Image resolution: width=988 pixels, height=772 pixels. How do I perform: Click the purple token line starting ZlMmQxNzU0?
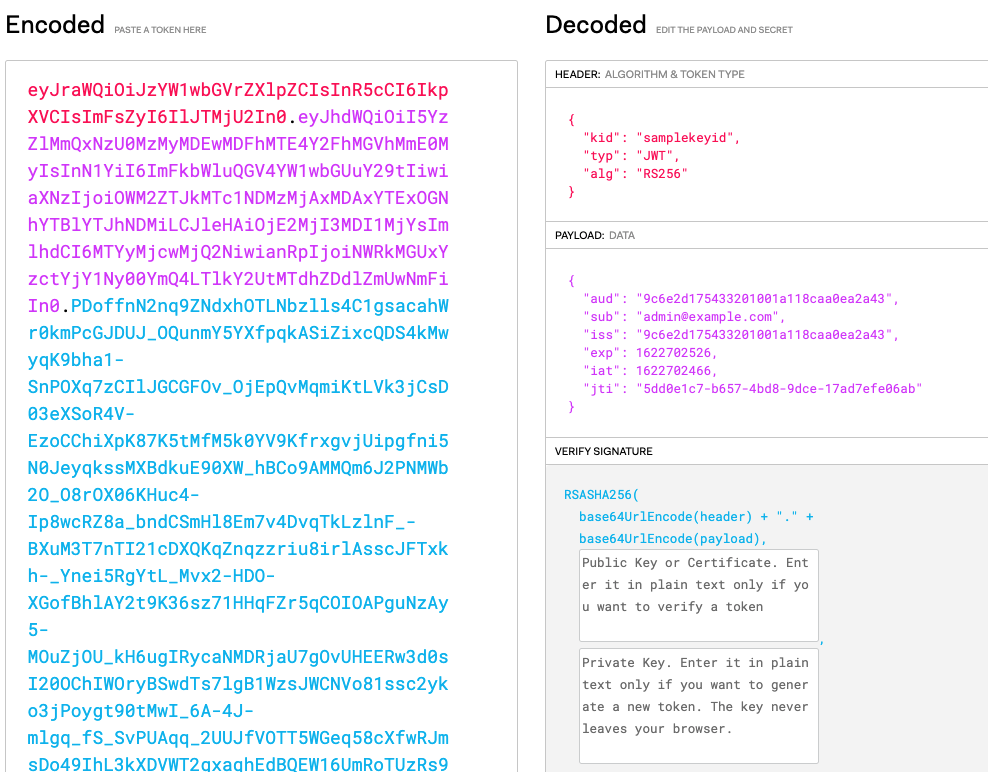[x=238, y=144]
